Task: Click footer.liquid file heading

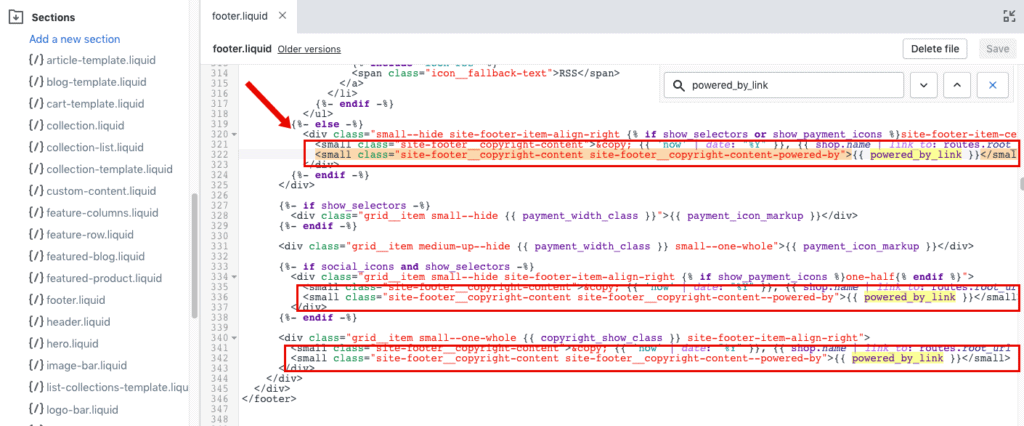Action: tap(241, 49)
